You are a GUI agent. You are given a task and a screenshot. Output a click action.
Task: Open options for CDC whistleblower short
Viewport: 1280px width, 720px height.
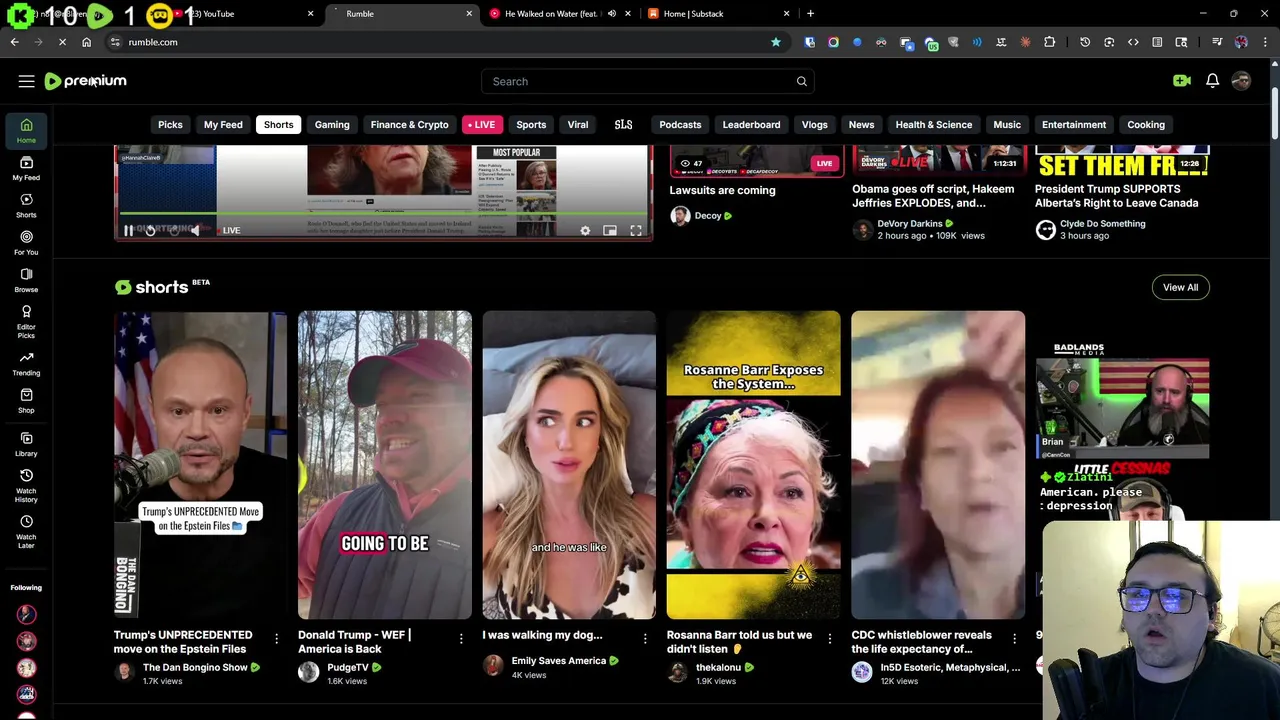pos(1014,638)
